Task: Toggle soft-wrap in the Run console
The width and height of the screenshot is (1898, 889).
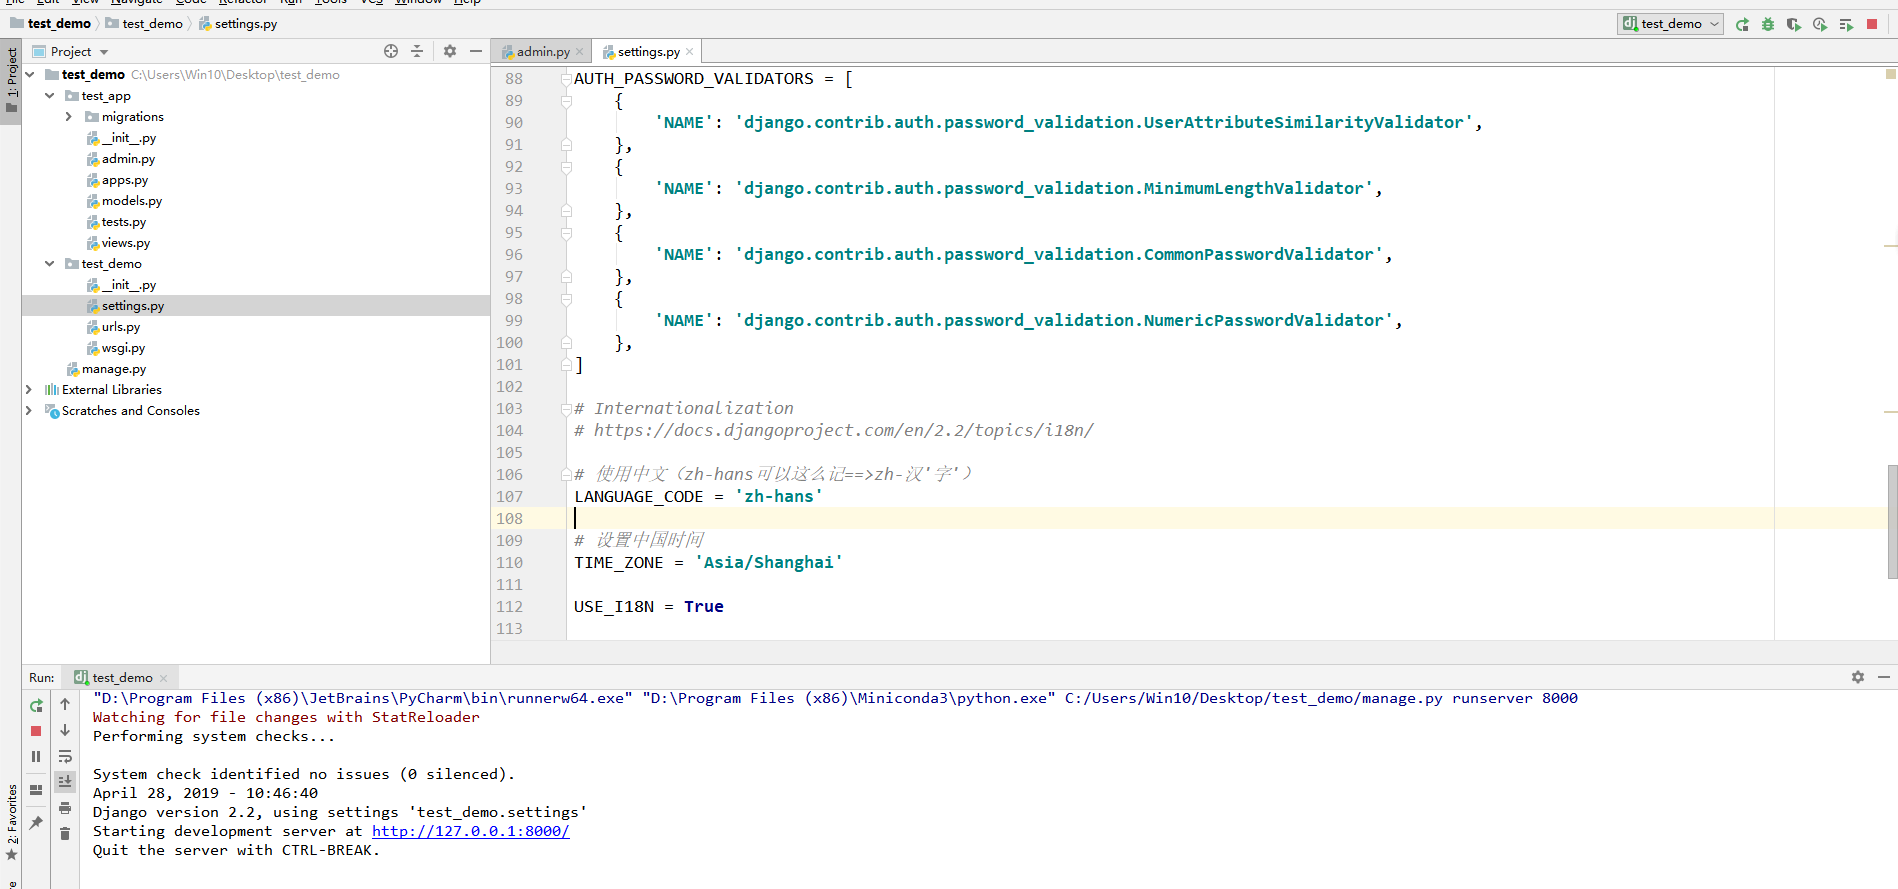Action: (x=65, y=756)
